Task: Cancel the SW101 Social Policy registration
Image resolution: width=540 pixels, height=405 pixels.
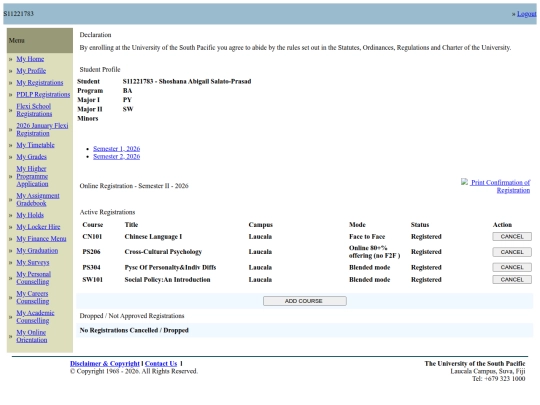Action: [512, 280]
